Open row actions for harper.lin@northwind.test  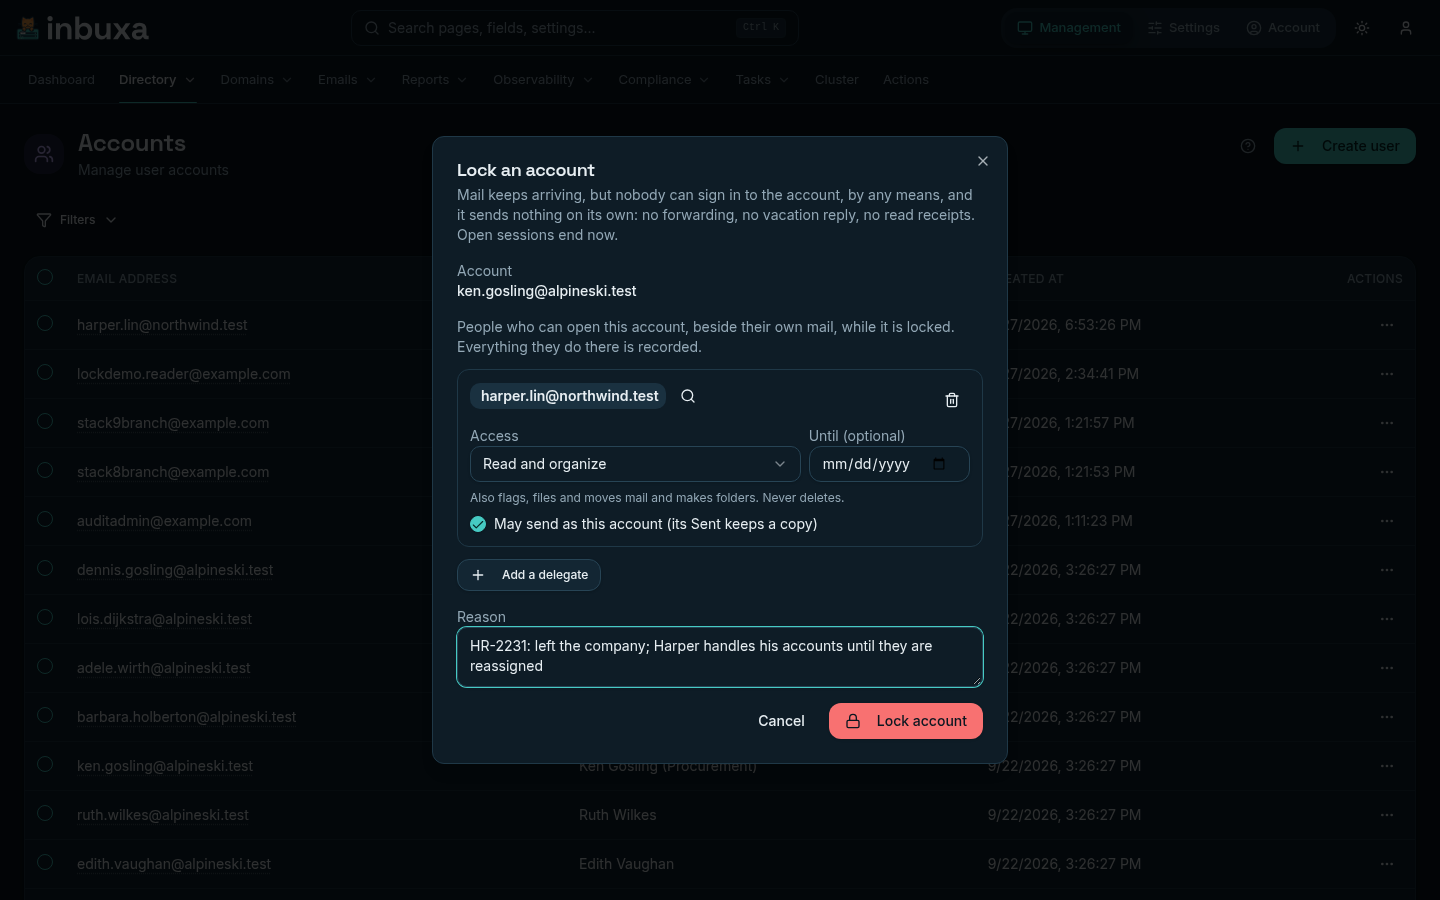click(1387, 325)
